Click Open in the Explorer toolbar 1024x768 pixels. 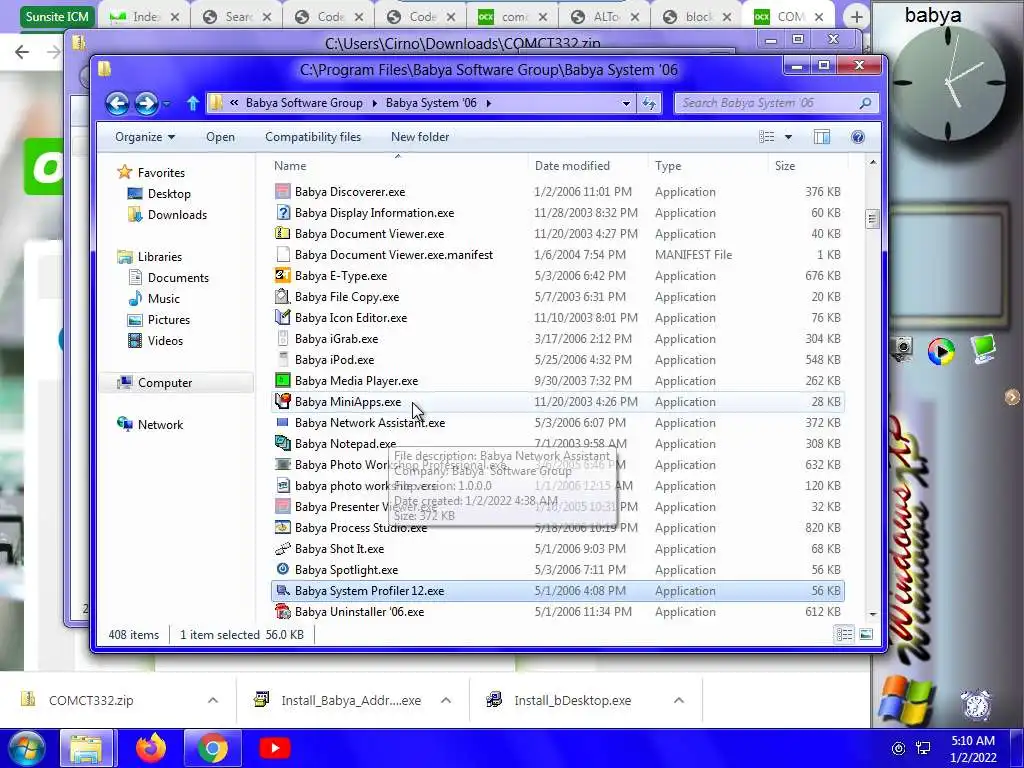click(x=220, y=136)
